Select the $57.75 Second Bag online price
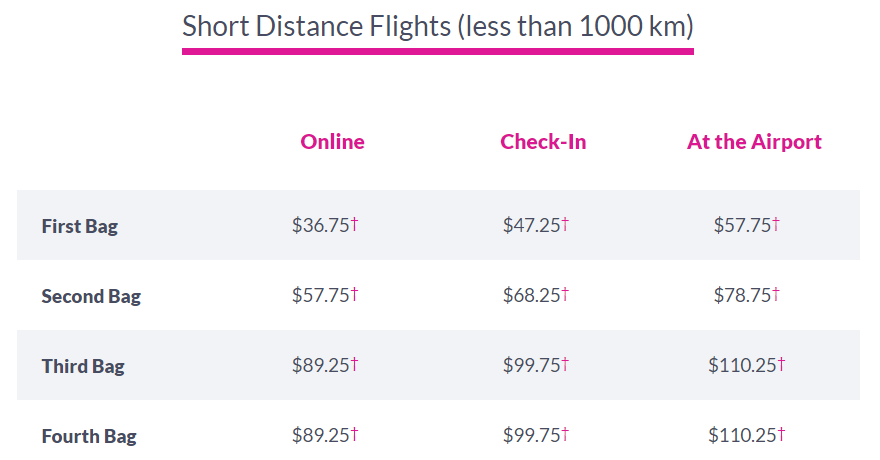 click(320, 296)
